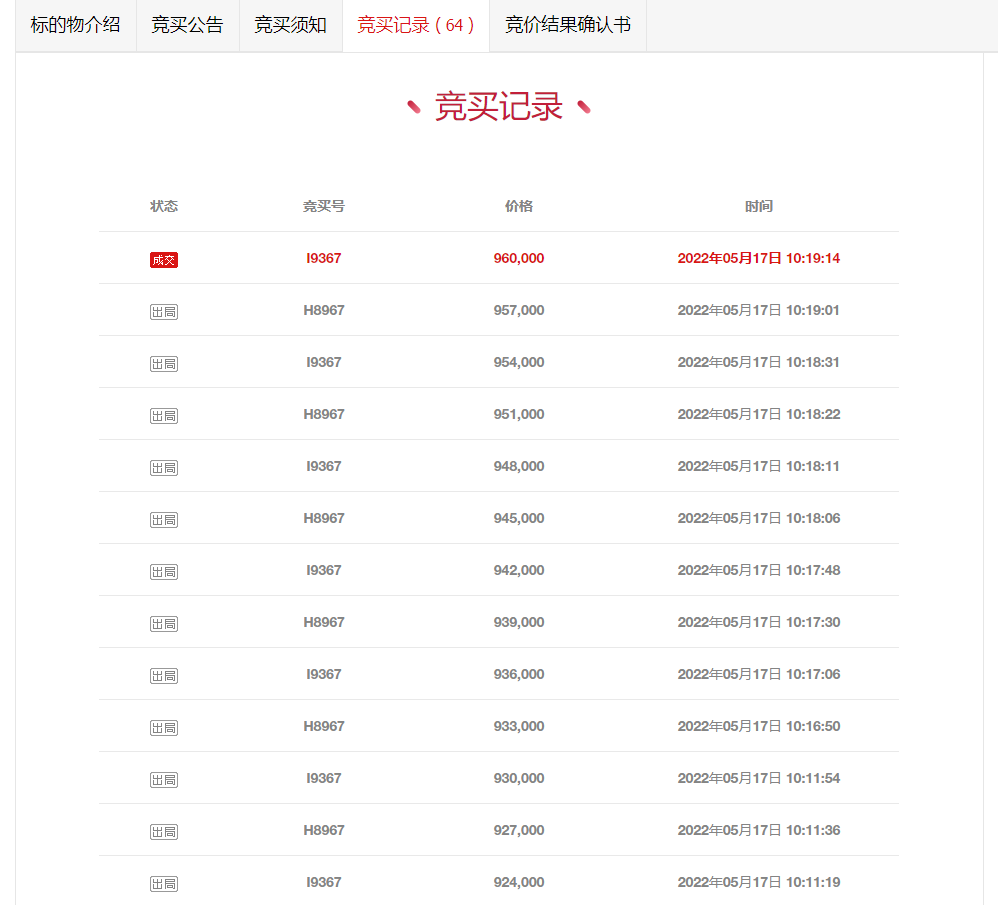
Task: Select the price 924,000
Action: (x=519, y=883)
